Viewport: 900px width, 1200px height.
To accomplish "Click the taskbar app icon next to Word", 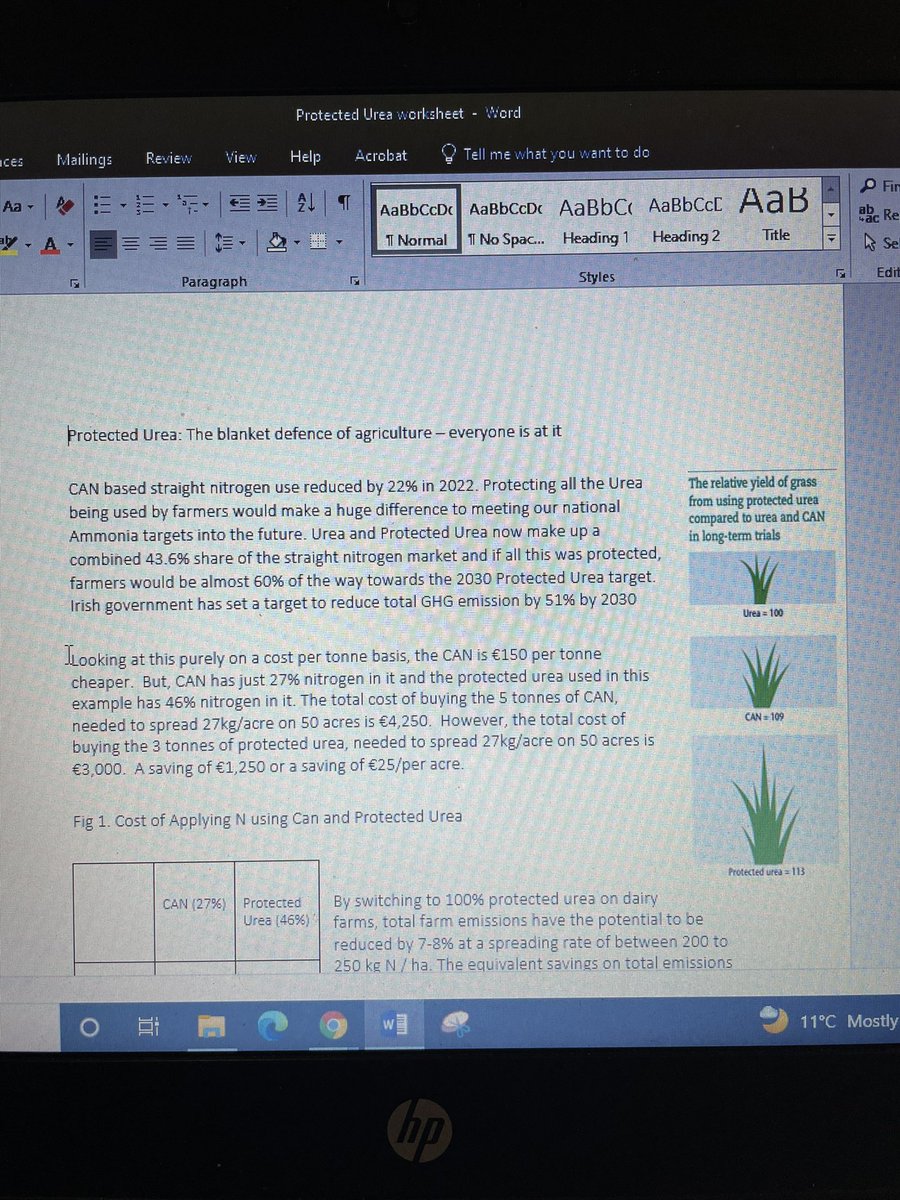I will [456, 1022].
